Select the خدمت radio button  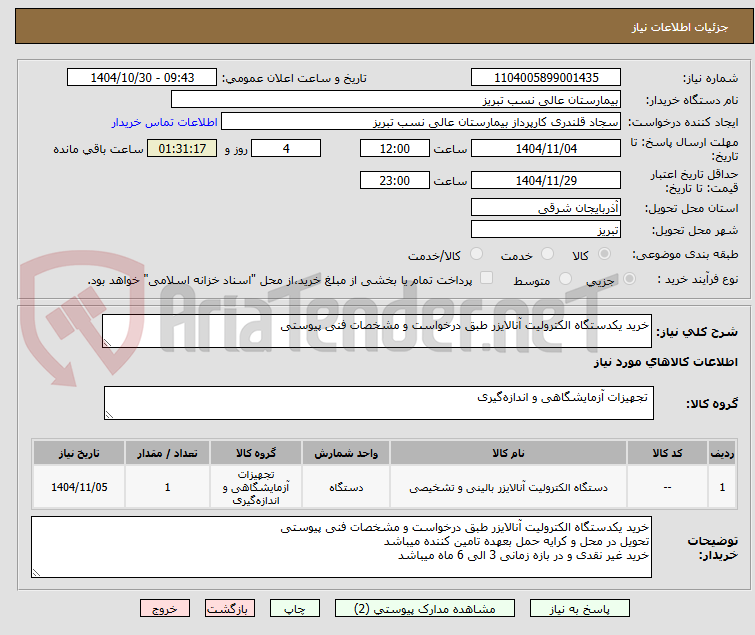[x=547, y=254]
